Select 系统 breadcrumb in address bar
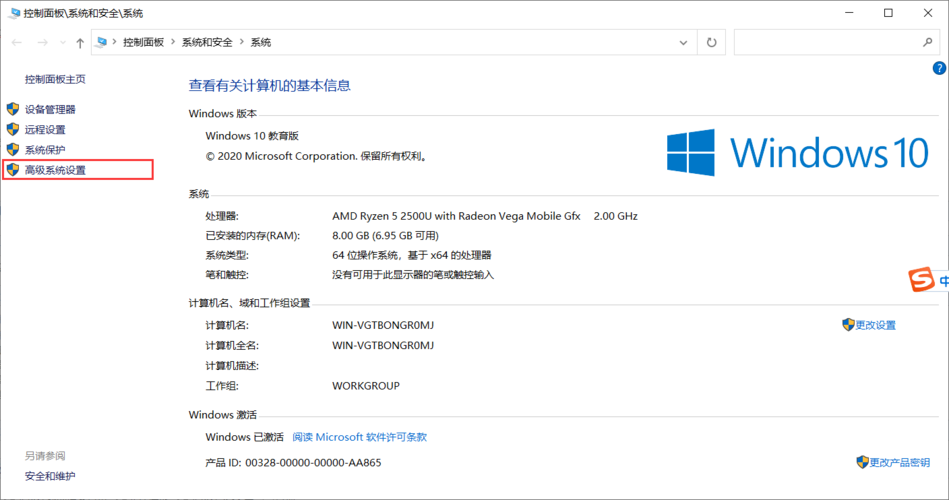 pos(261,42)
